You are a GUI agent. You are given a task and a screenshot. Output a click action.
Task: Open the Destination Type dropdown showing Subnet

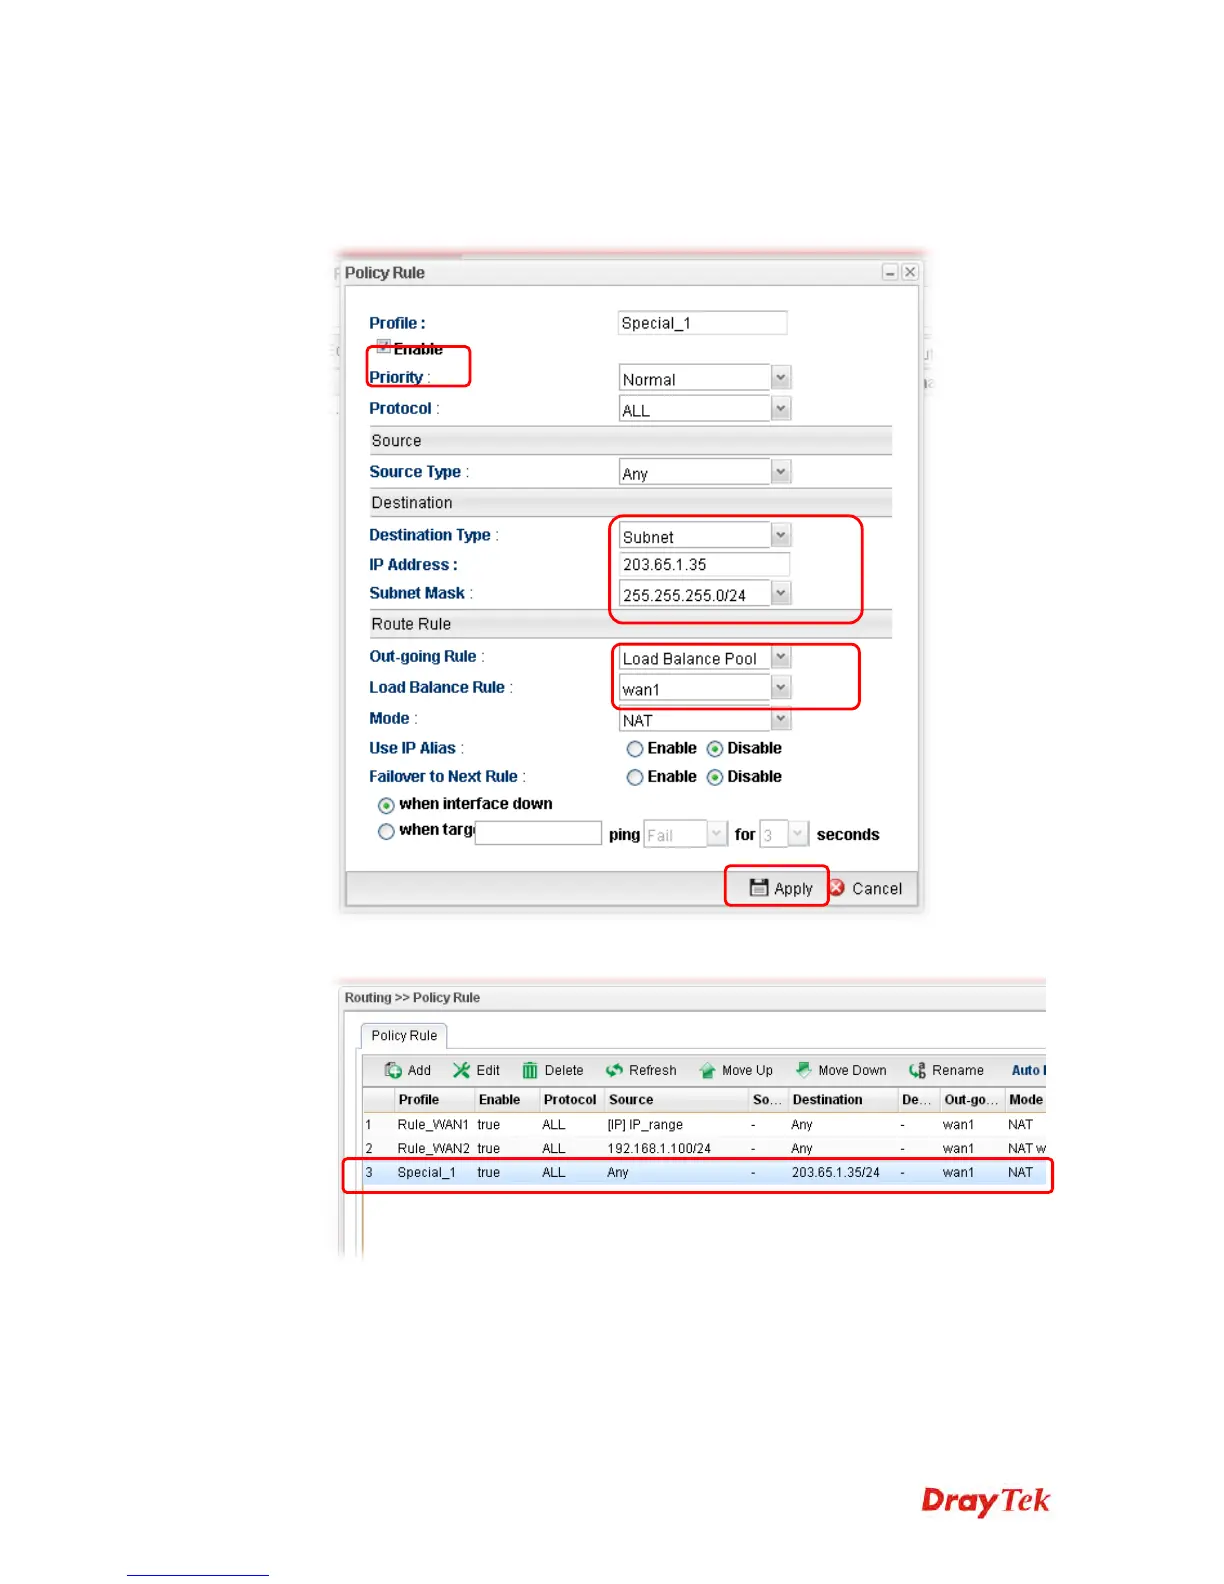point(781,535)
